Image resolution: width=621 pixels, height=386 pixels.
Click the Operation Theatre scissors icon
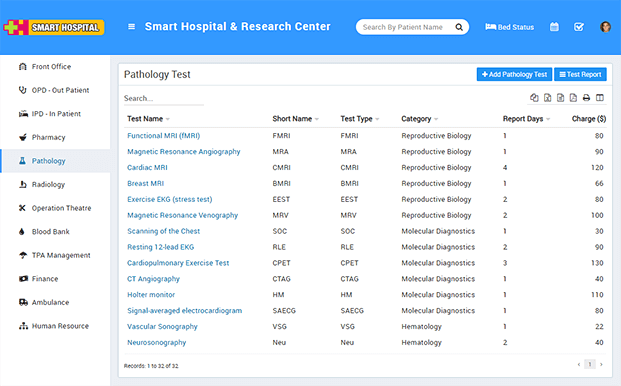click(x=22, y=208)
